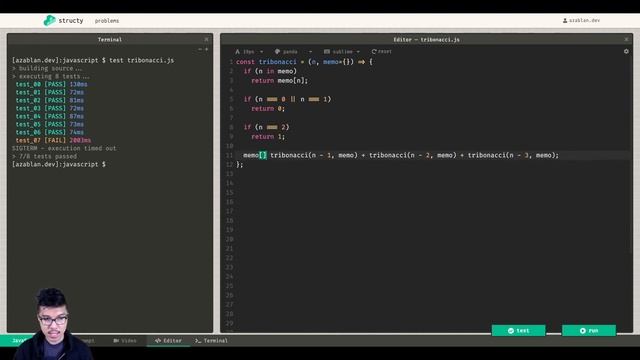Screen dimensions: 640x360
Task: Click the javascript language selector
Action: click(x=17, y=340)
